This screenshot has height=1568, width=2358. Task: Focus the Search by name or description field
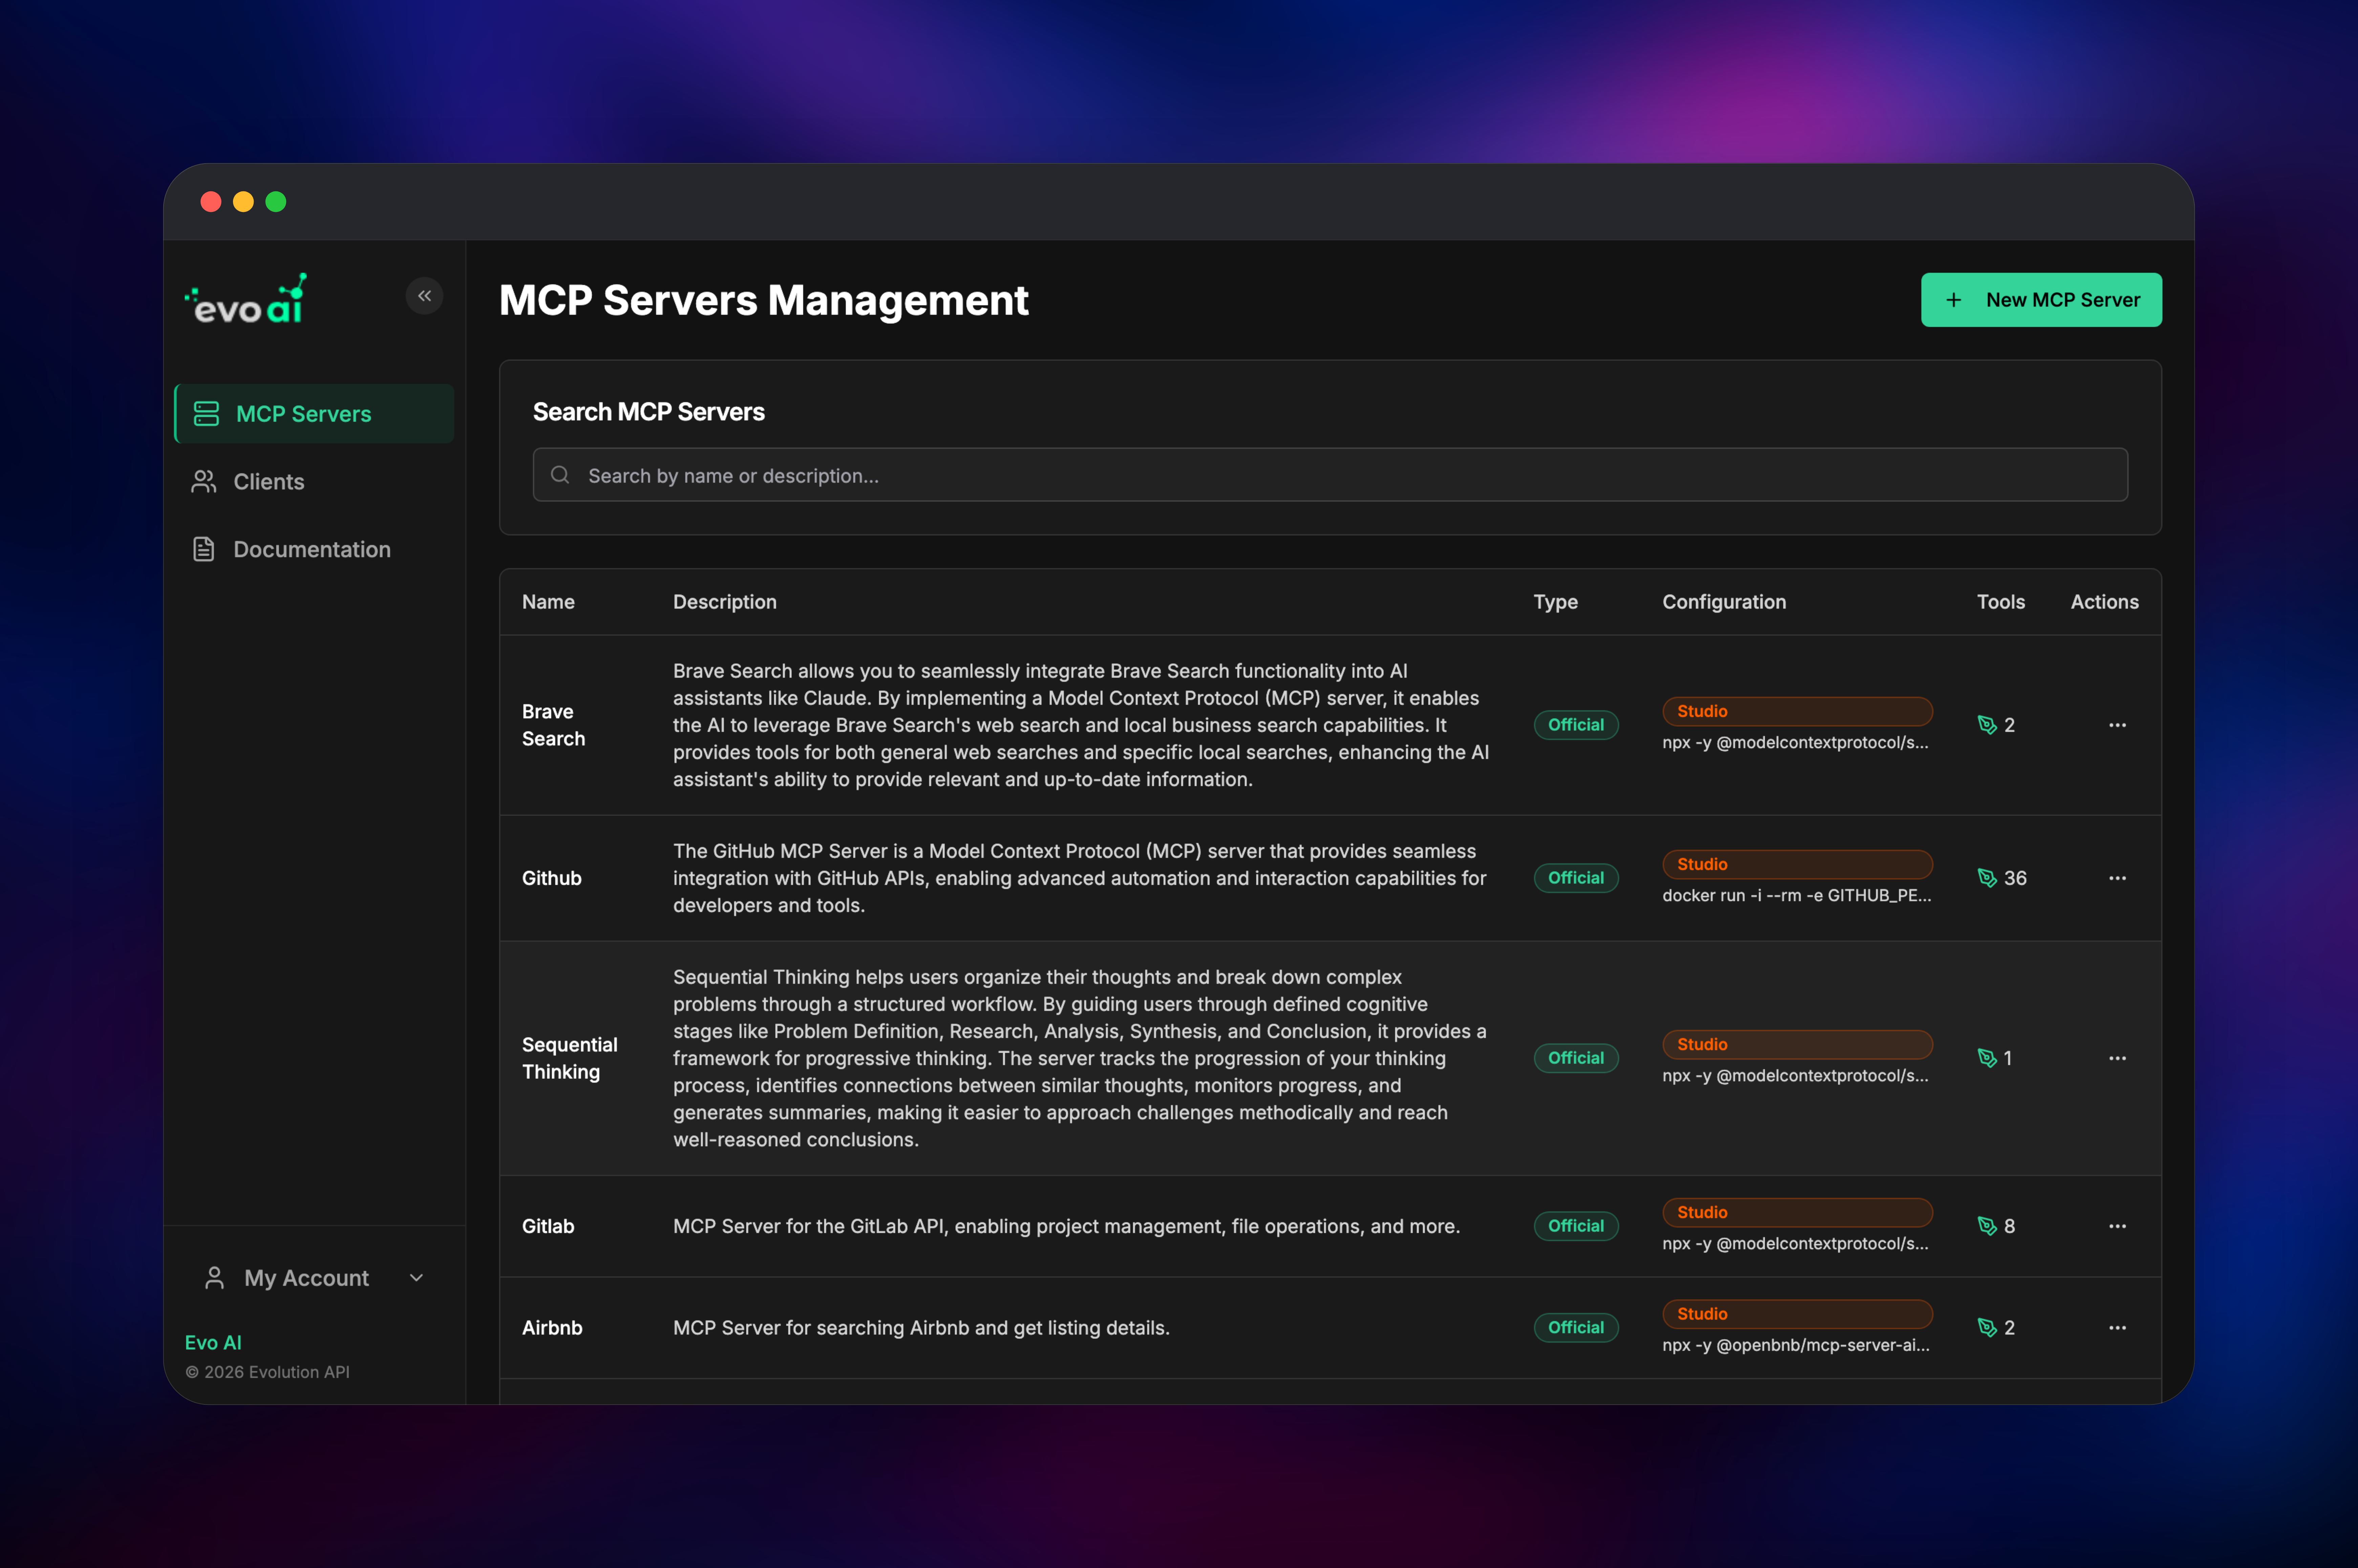1330,475
